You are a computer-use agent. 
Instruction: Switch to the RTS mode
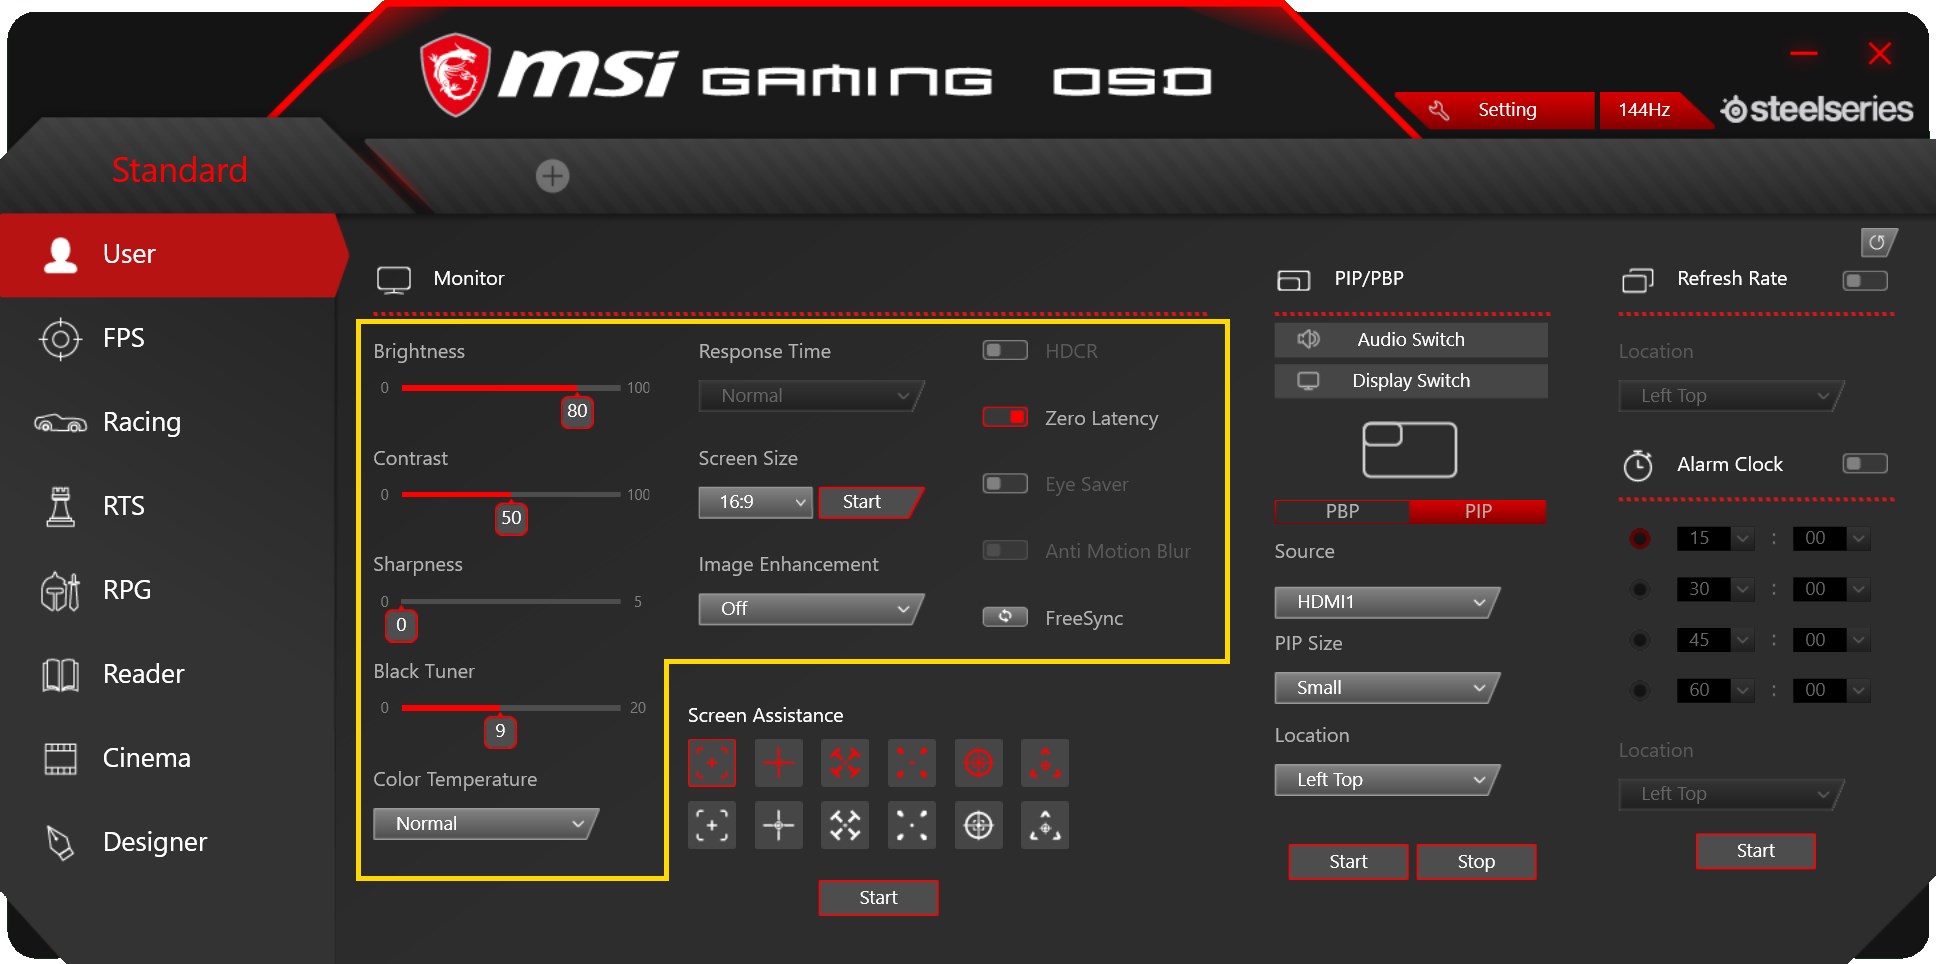[168, 506]
